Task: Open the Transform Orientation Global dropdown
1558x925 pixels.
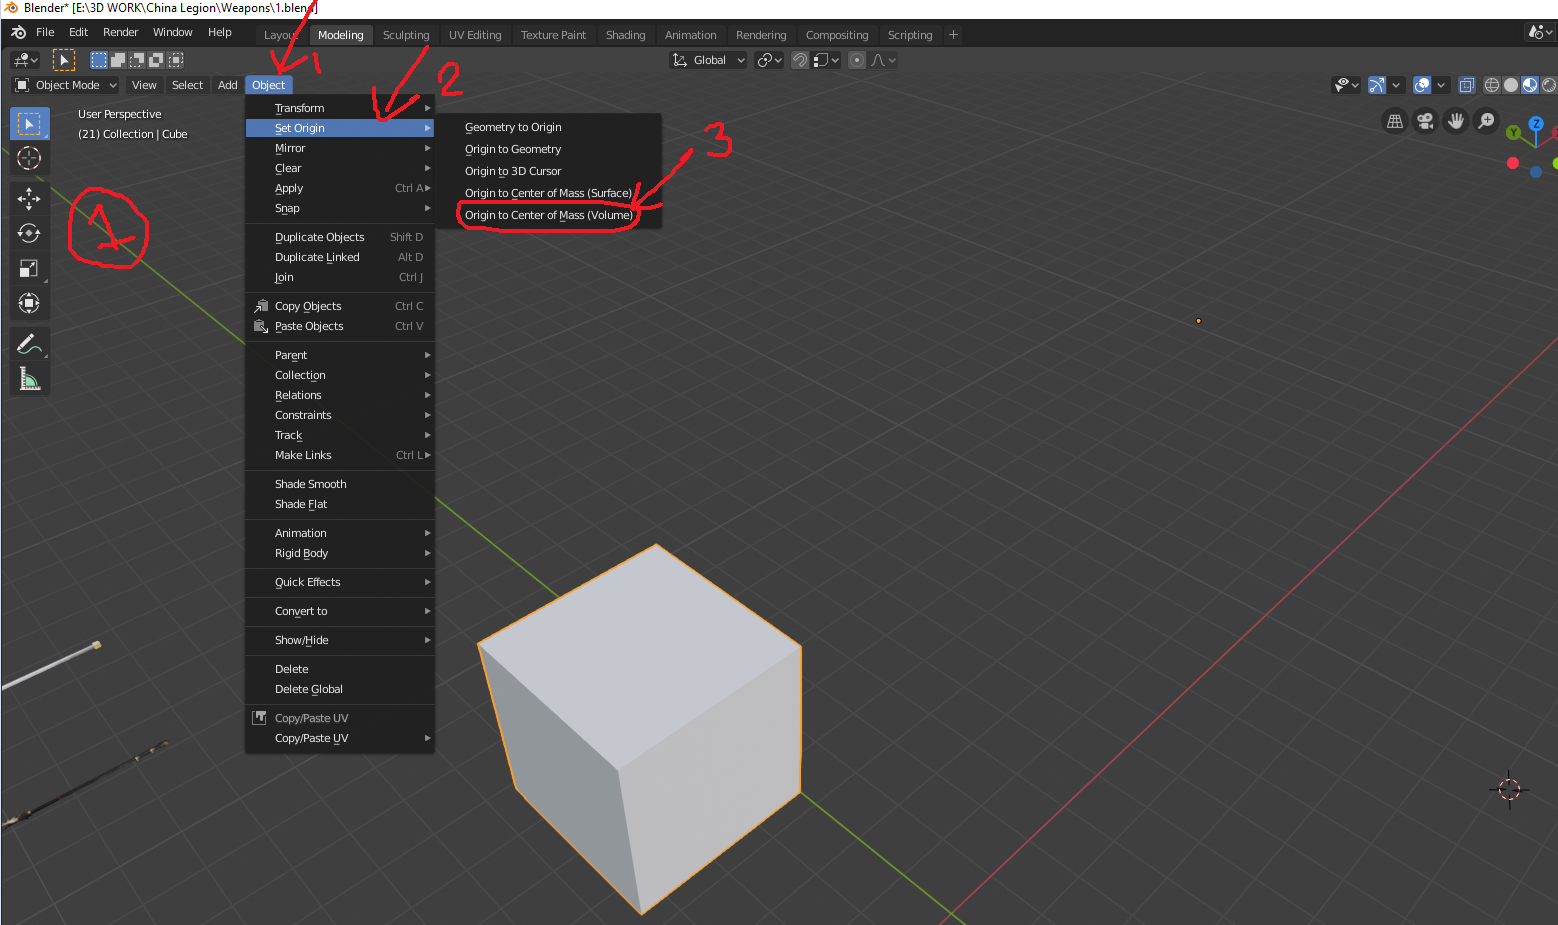Action: point(707,60)
